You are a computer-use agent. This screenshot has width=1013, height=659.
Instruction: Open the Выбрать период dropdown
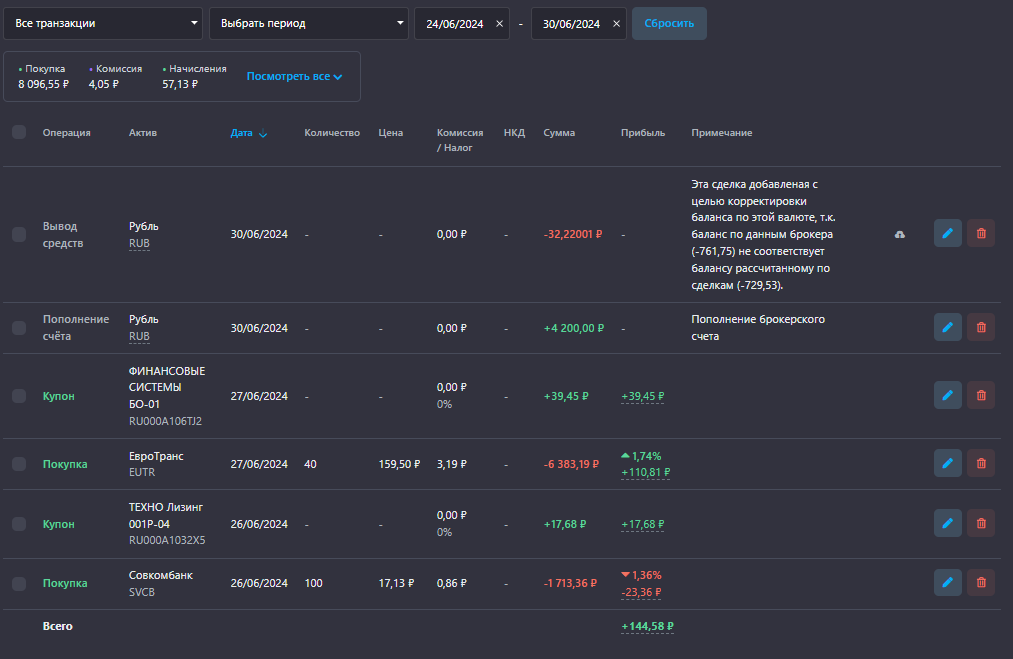[x=309, y=23]
